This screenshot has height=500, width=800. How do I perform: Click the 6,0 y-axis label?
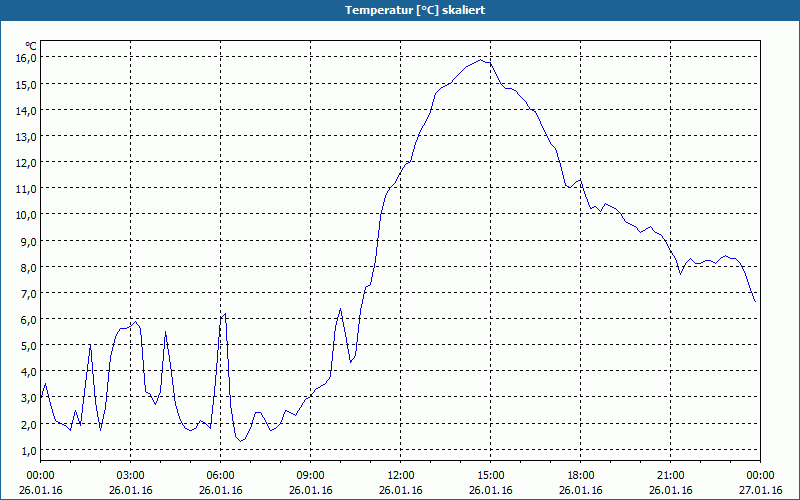pos(29,319)
